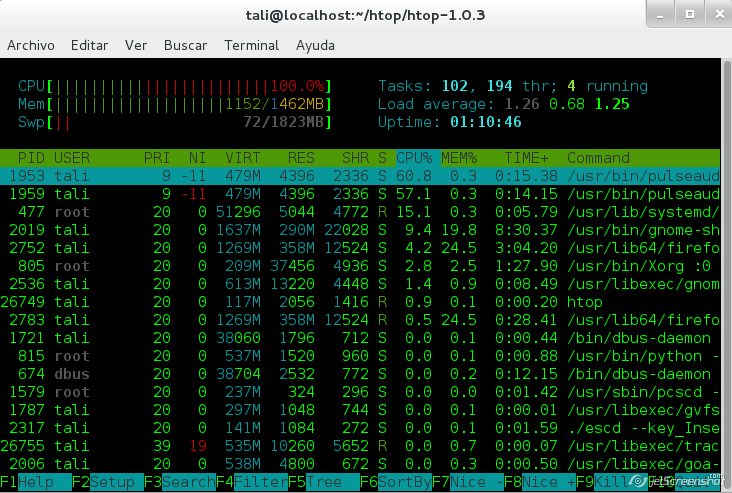Select the dbus user row PID 674
This screenshot has width=732, height=493.
[360, 373]
